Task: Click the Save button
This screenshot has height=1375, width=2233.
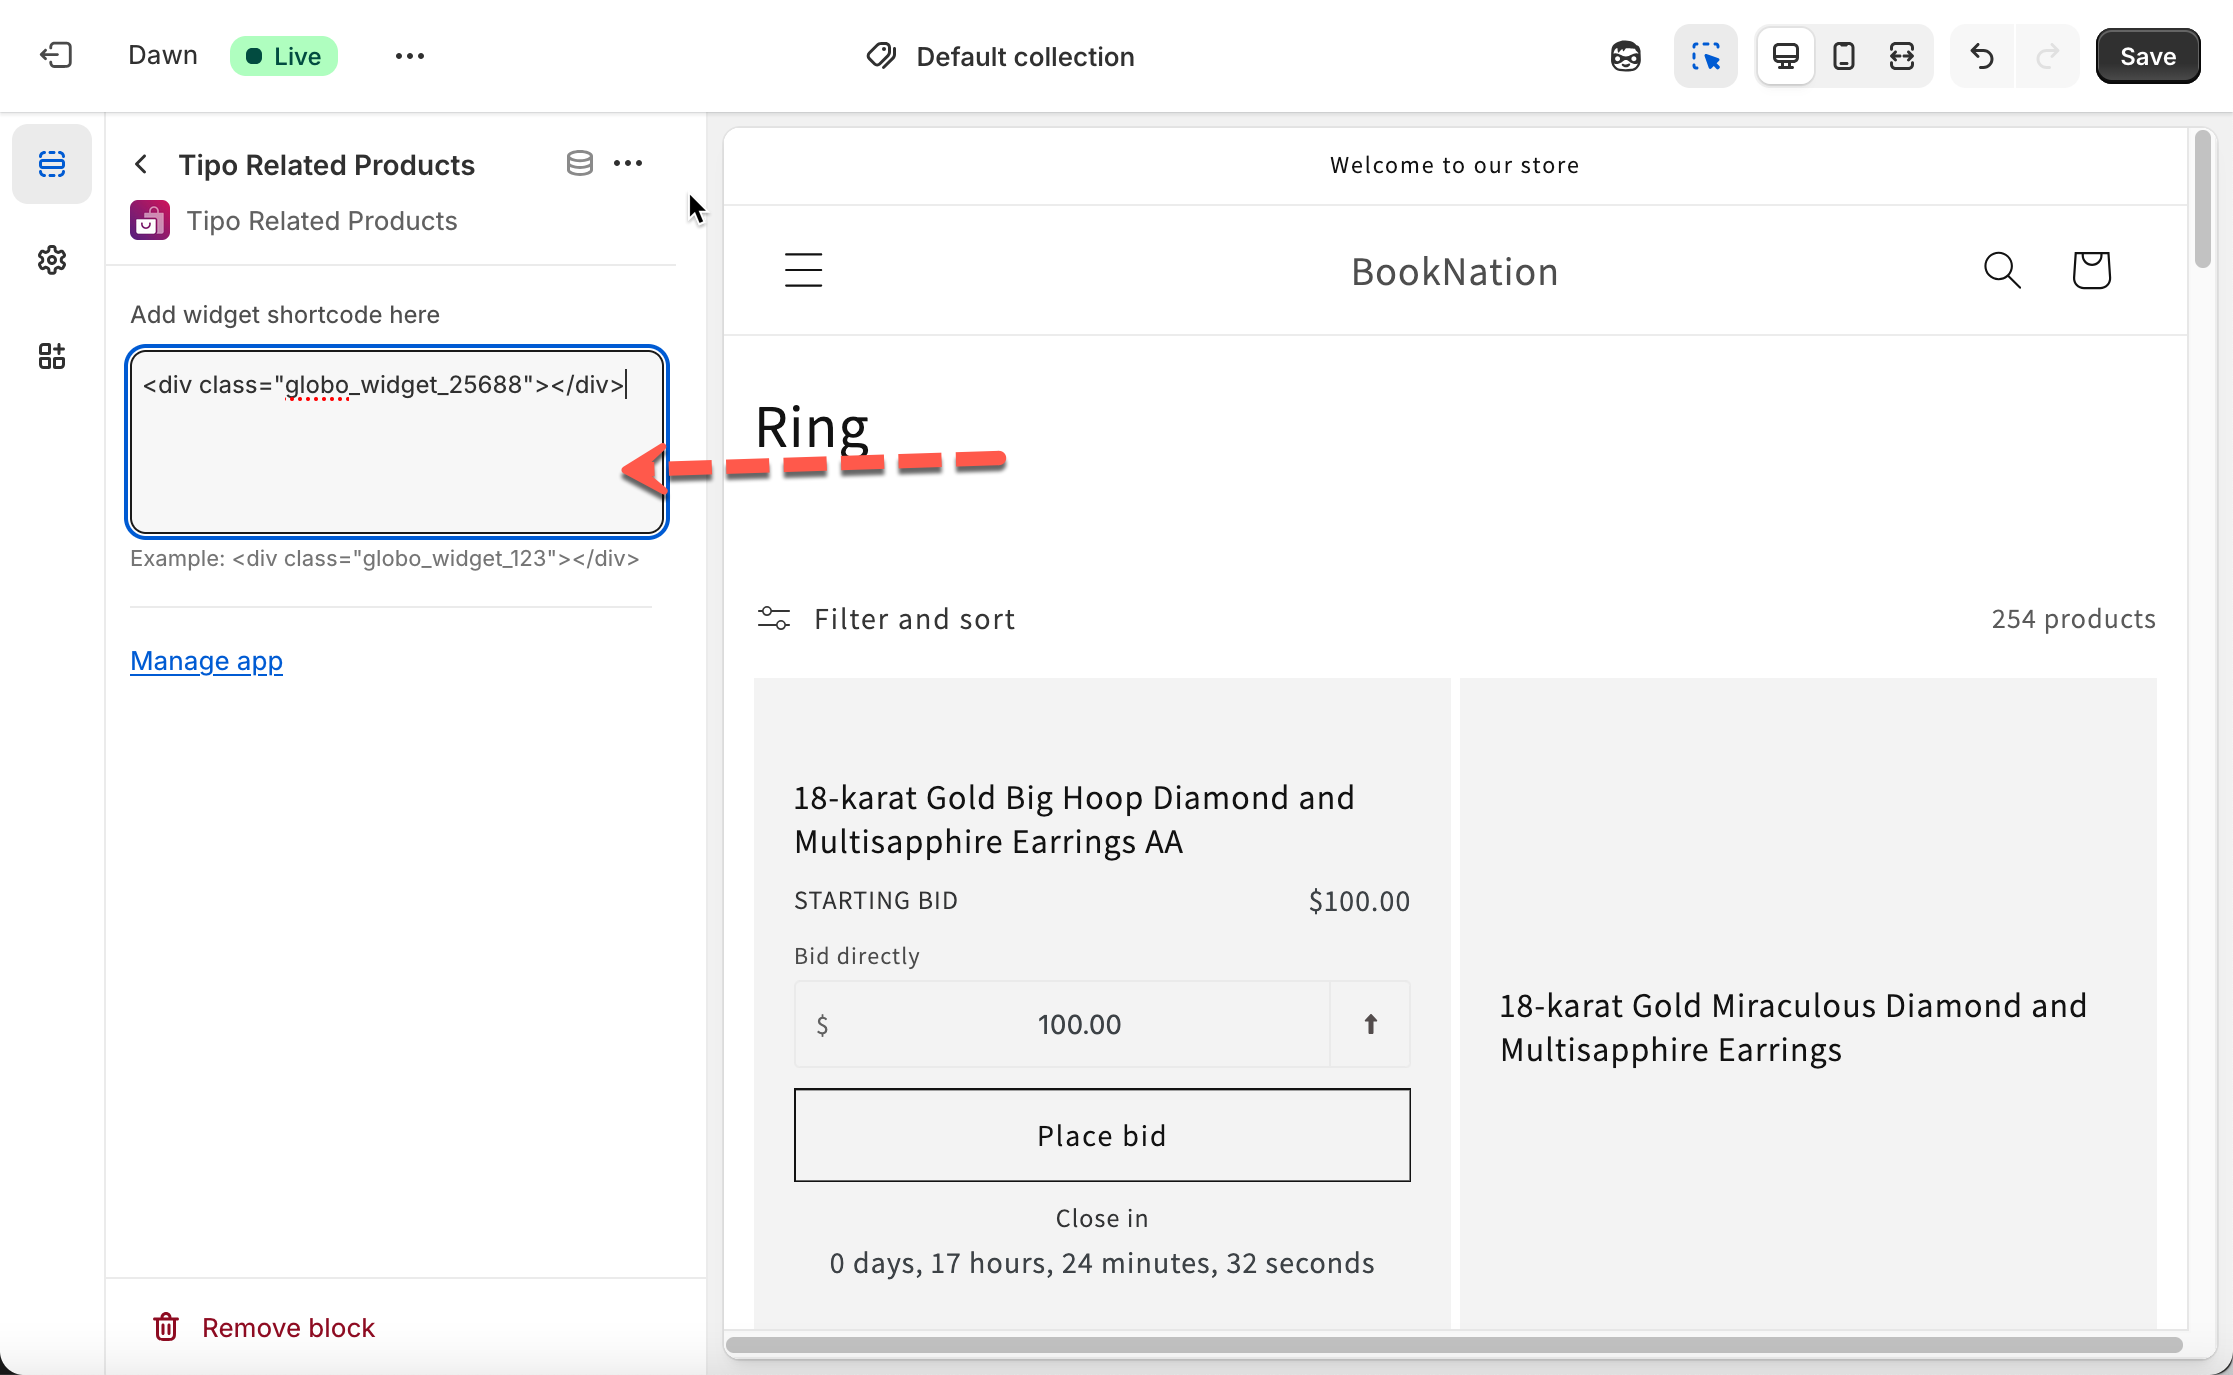Action: click(x=2147, y=56)
